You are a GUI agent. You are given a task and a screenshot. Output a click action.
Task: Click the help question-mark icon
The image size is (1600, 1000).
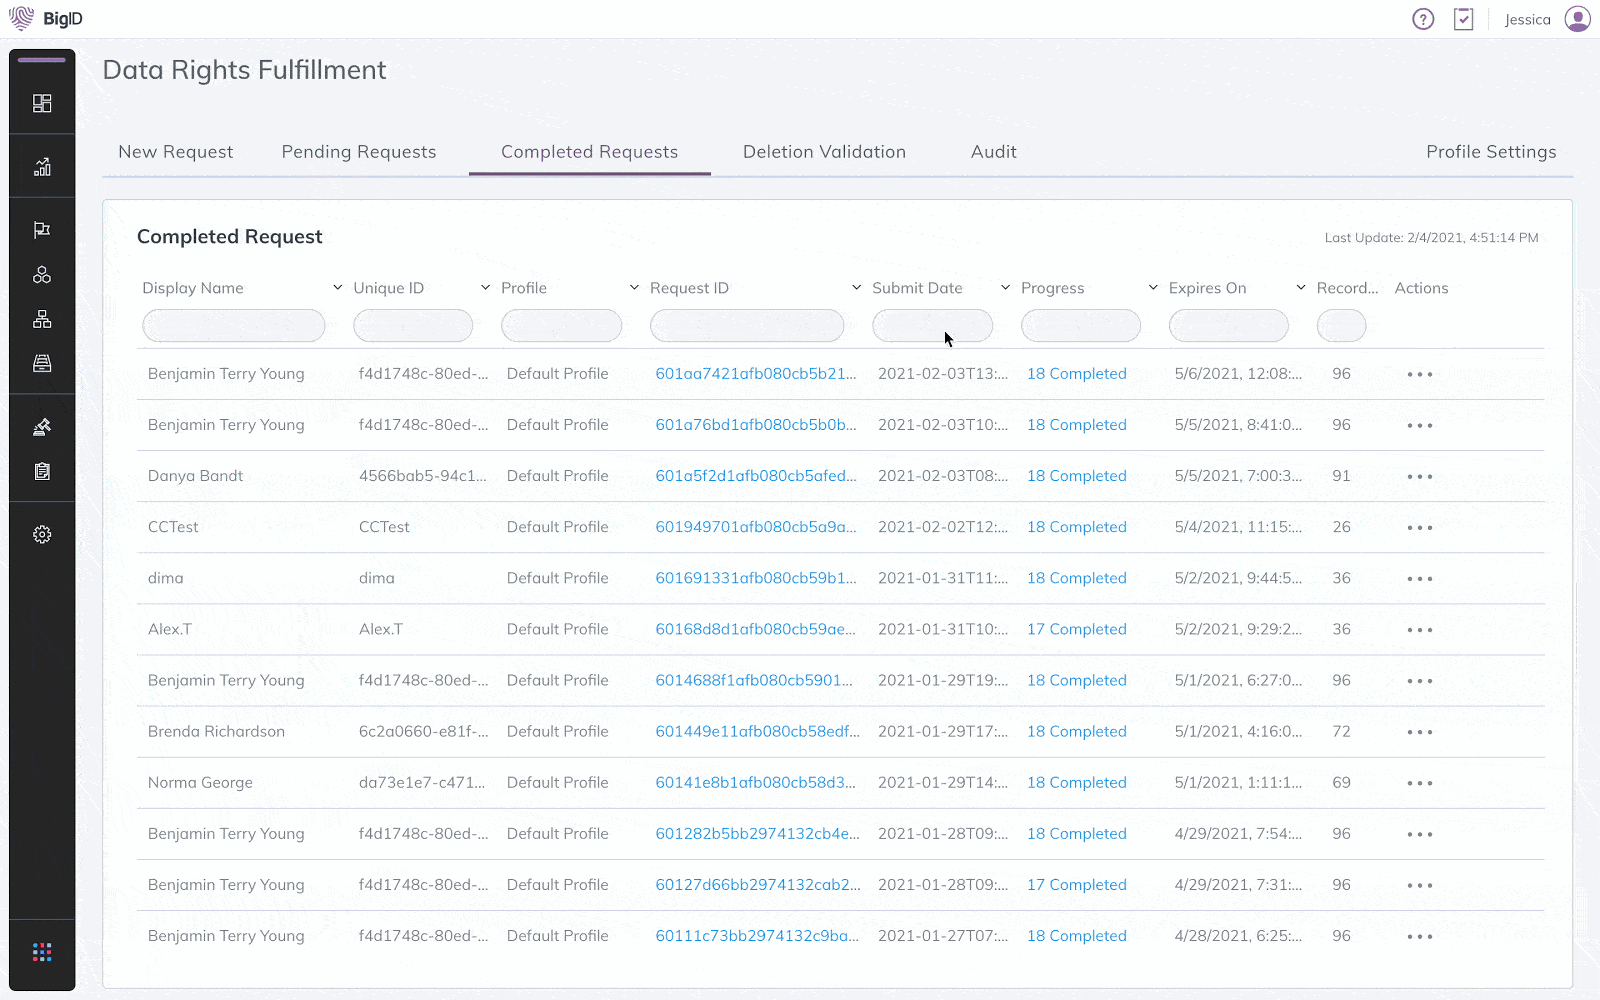[x=1423, y=18]
